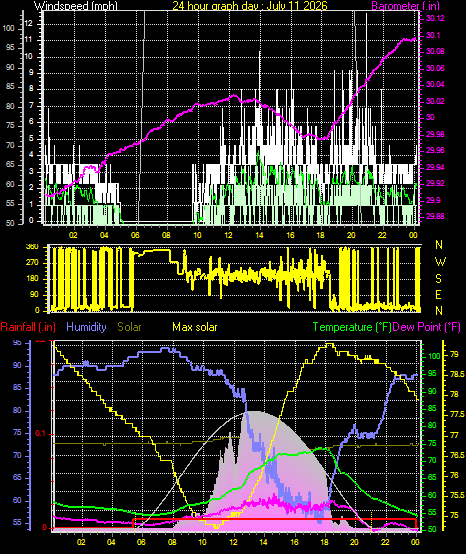Image resolution: width=466 pixels, height=554 pixels.
Task: Click the 270 degree wind direction tick
Action: pyautogui.click(x=32, y=263)
